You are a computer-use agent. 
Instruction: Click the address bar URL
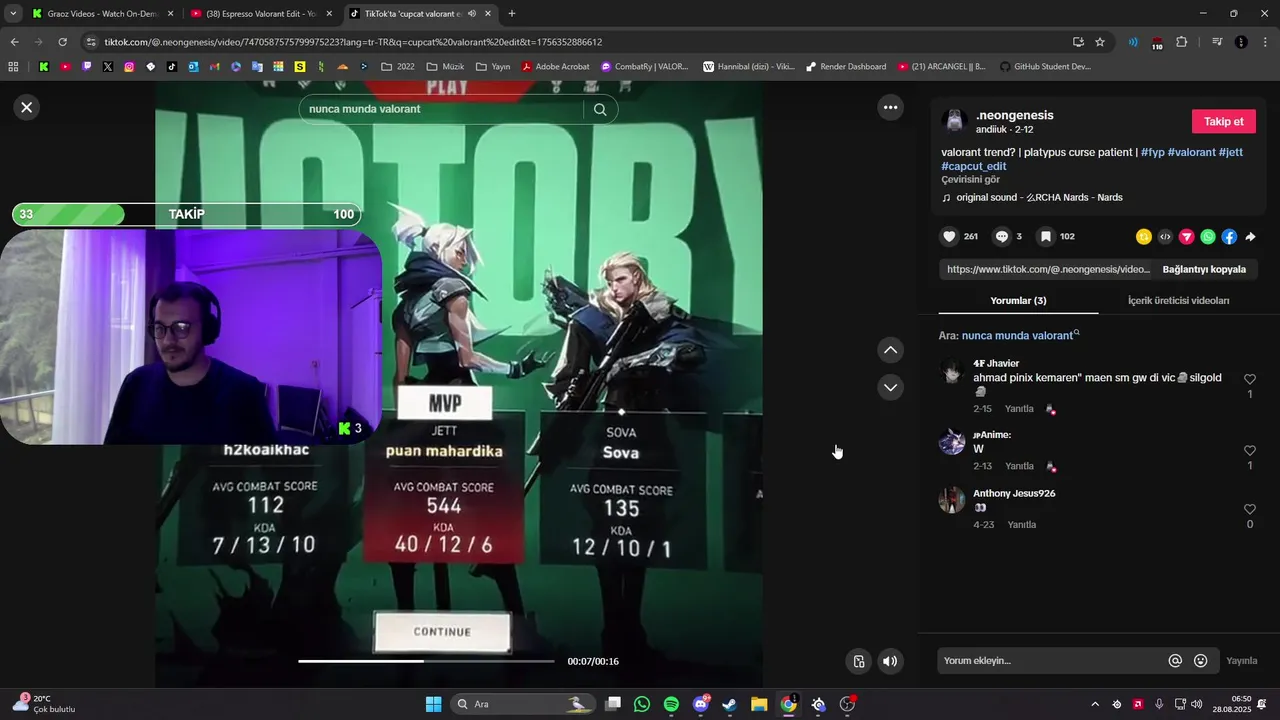pos(353,42)
